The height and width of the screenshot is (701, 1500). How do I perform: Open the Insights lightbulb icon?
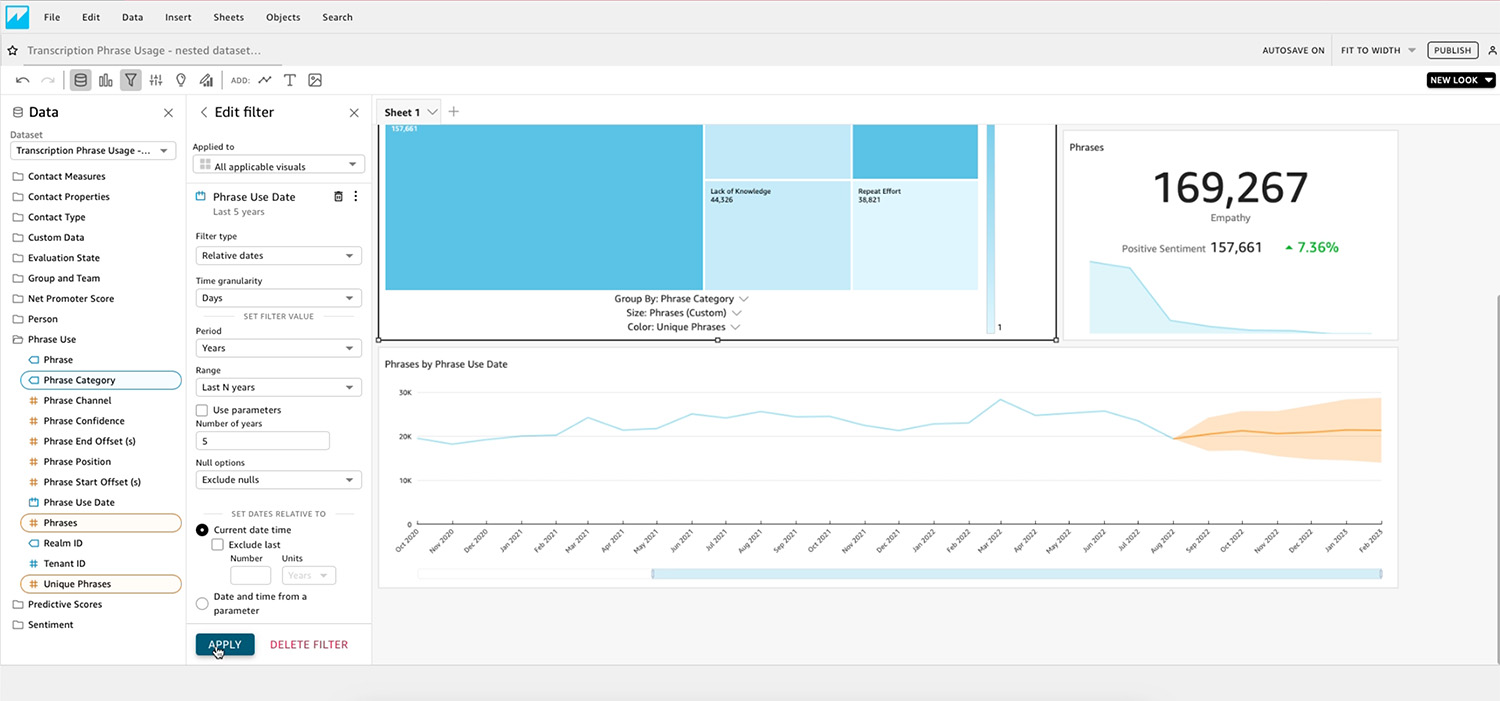[x=181, y=80]
